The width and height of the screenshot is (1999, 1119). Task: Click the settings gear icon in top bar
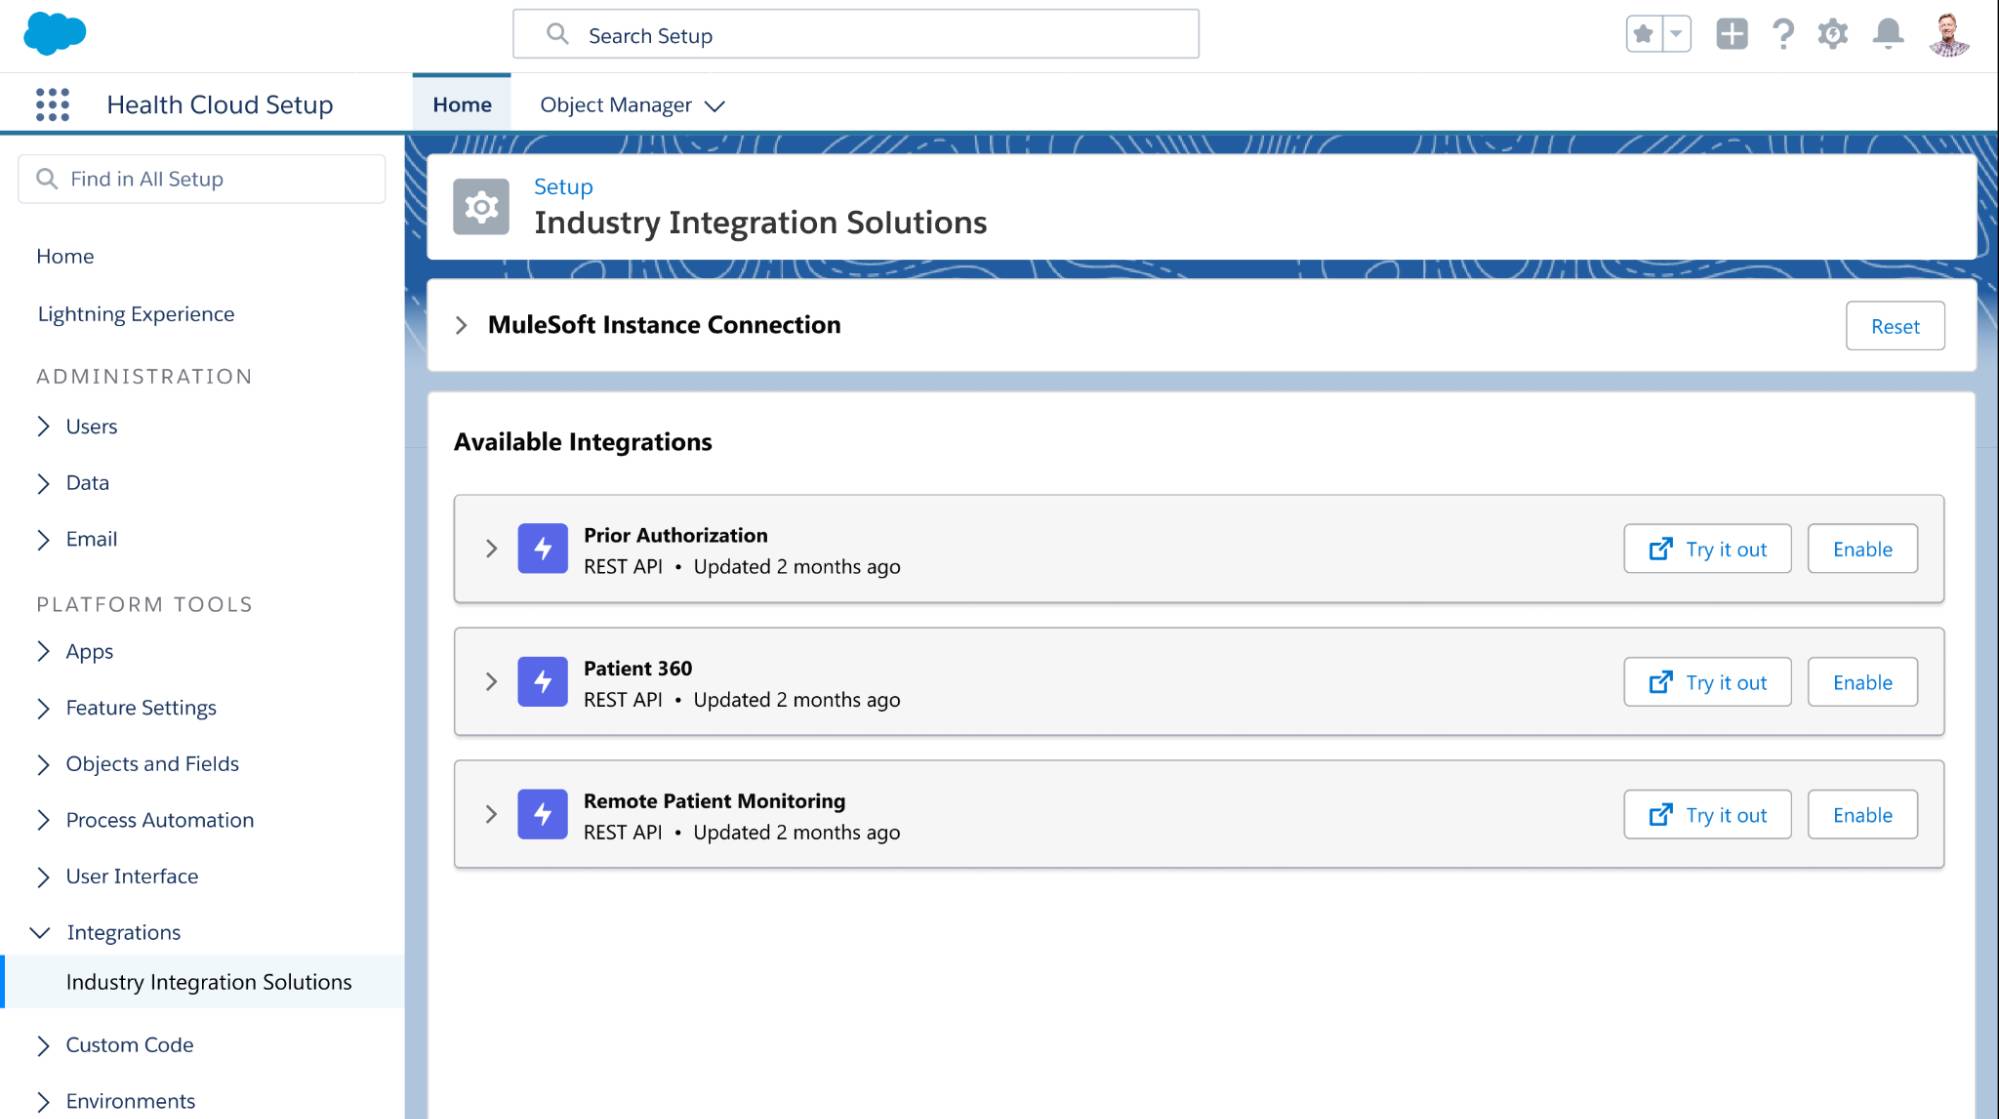click(1833, 34)
